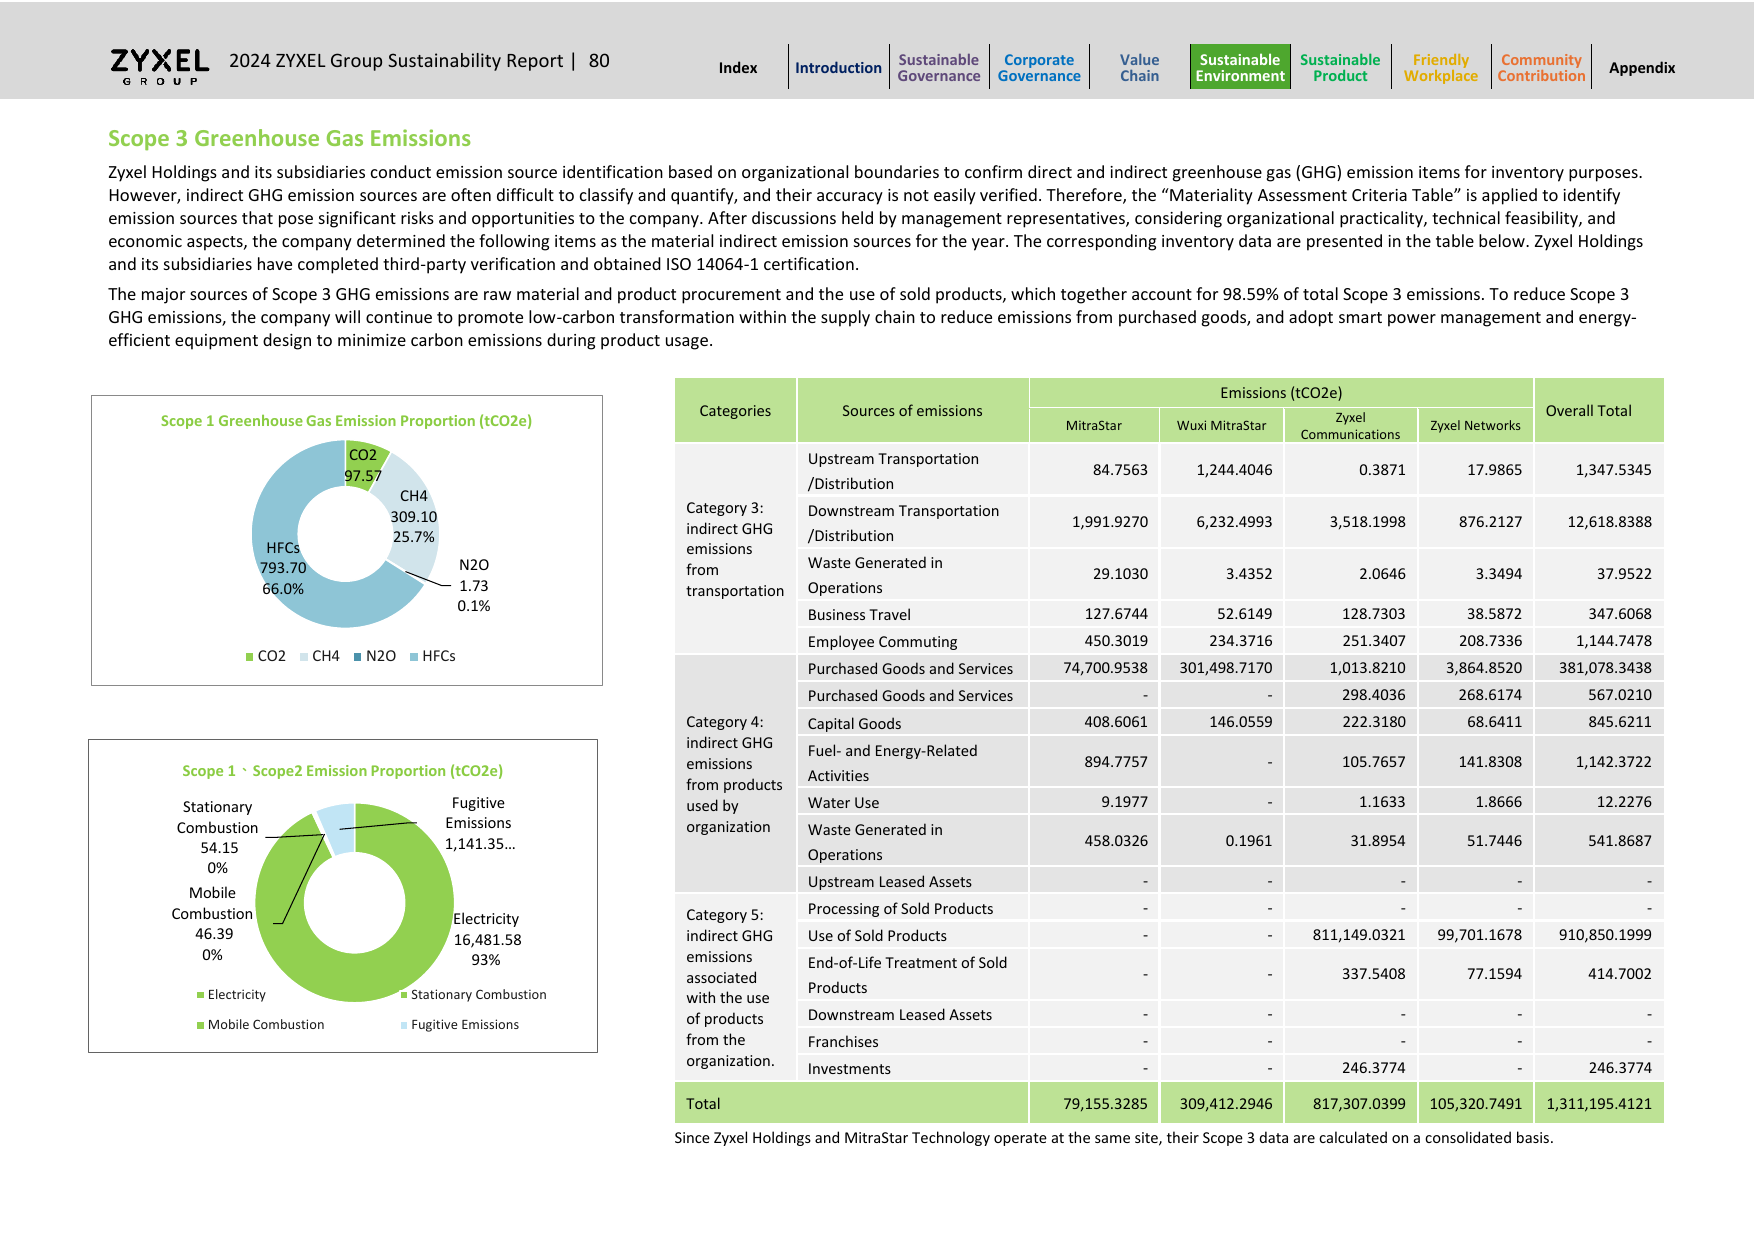
Task: Click the Wuxi MitraStar column header
Action: tap(1221, 426)
